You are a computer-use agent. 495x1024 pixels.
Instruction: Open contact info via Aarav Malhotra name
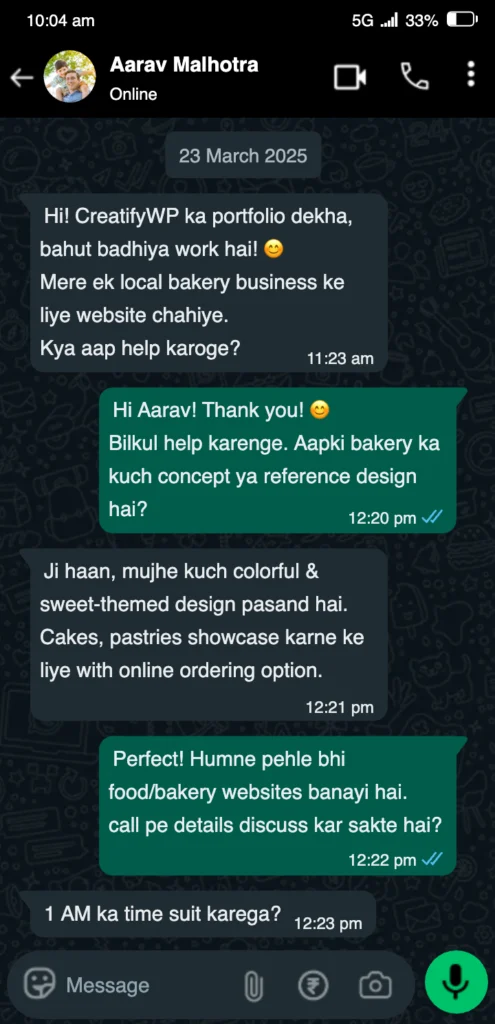(184, 65)
